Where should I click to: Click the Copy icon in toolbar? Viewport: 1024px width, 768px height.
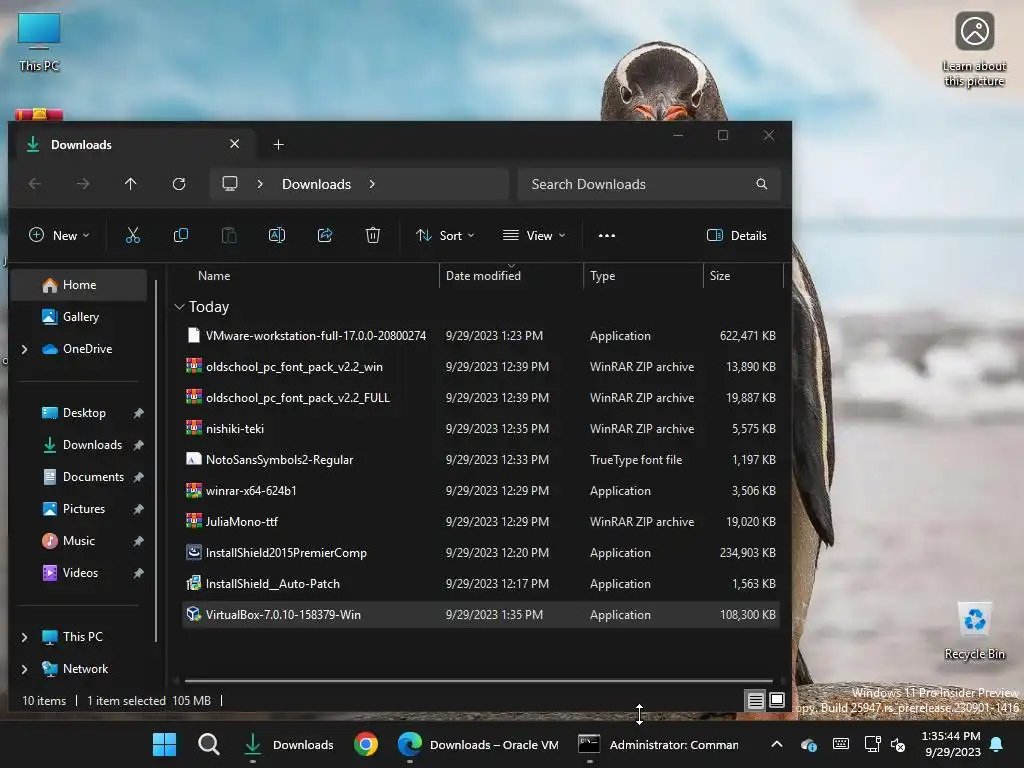pyautogui.click(x=181, y=235)
